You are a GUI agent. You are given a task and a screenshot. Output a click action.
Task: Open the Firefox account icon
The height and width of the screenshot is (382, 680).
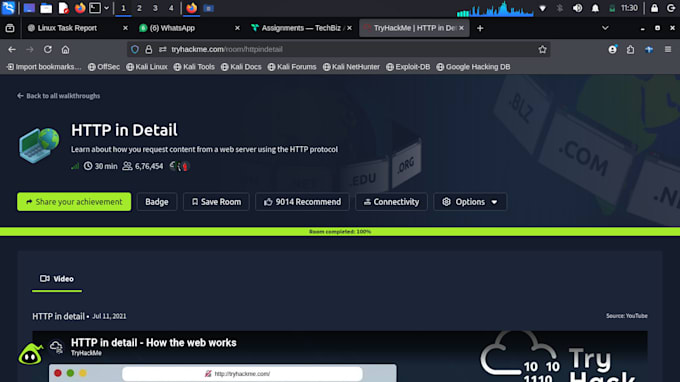tap(612, 49)
